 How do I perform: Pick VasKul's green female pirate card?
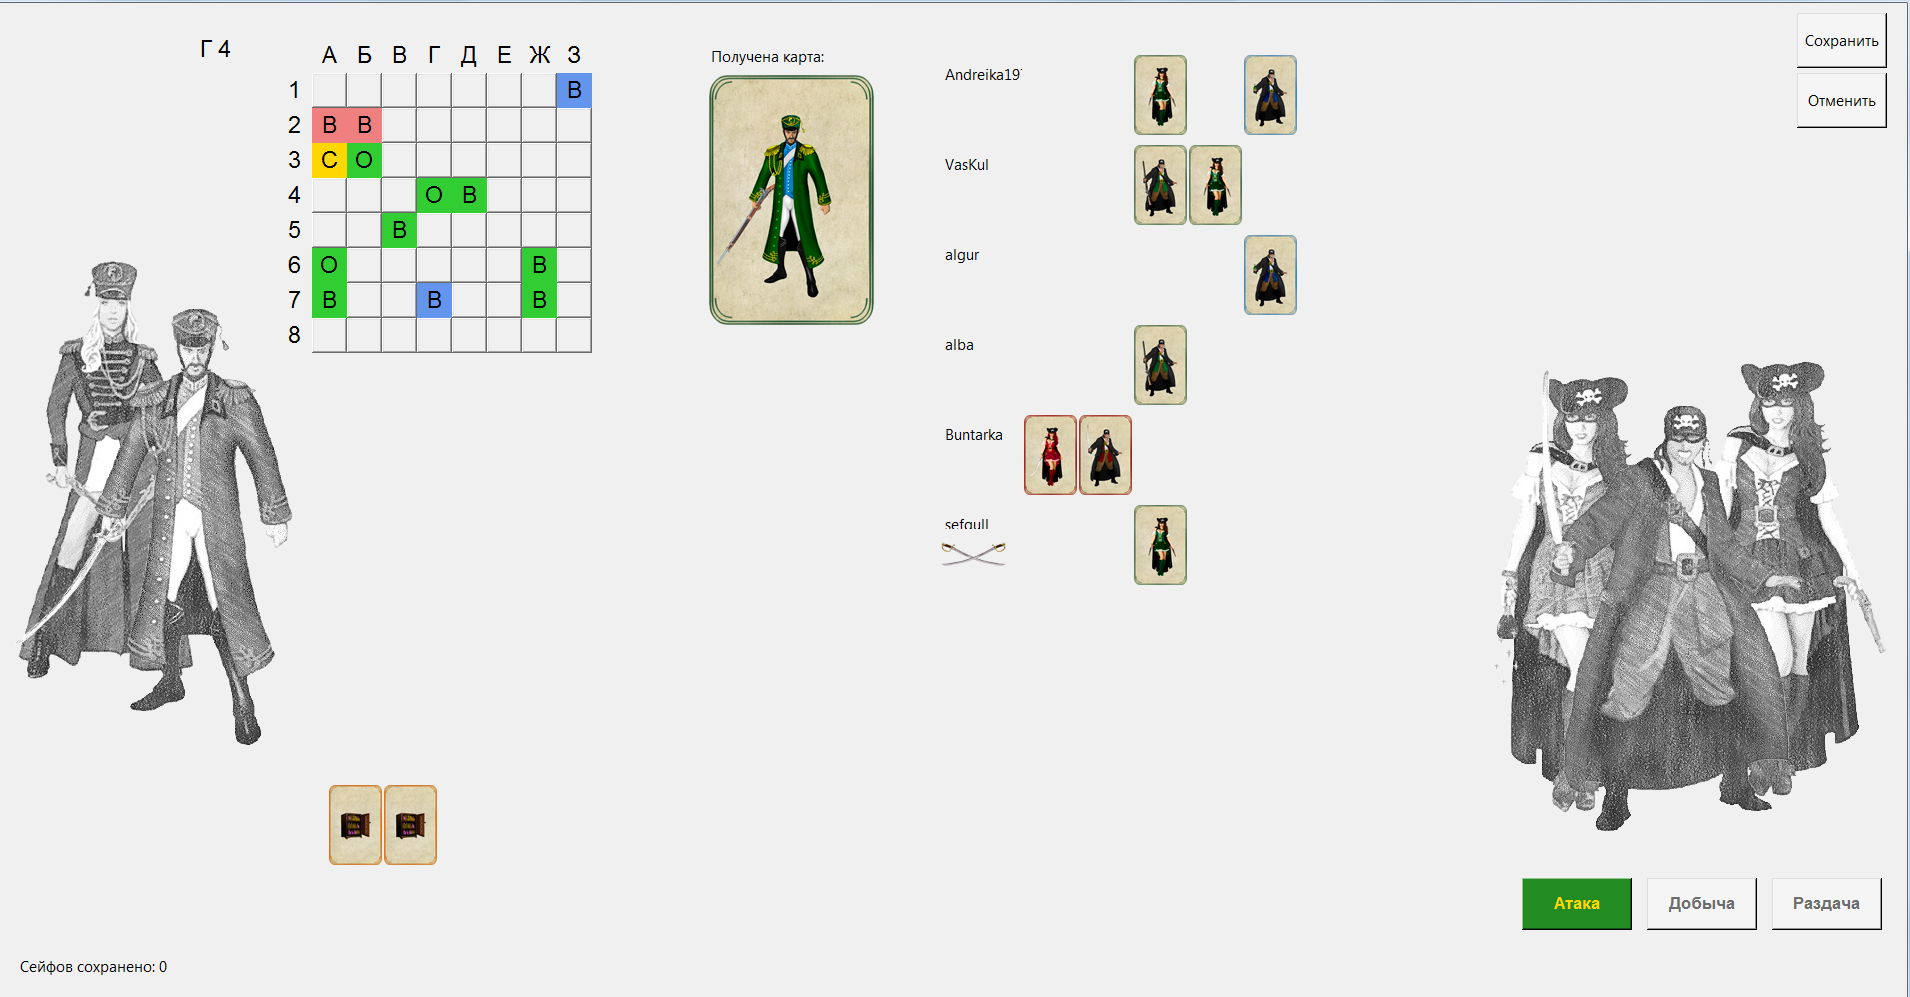[1215, 185]
